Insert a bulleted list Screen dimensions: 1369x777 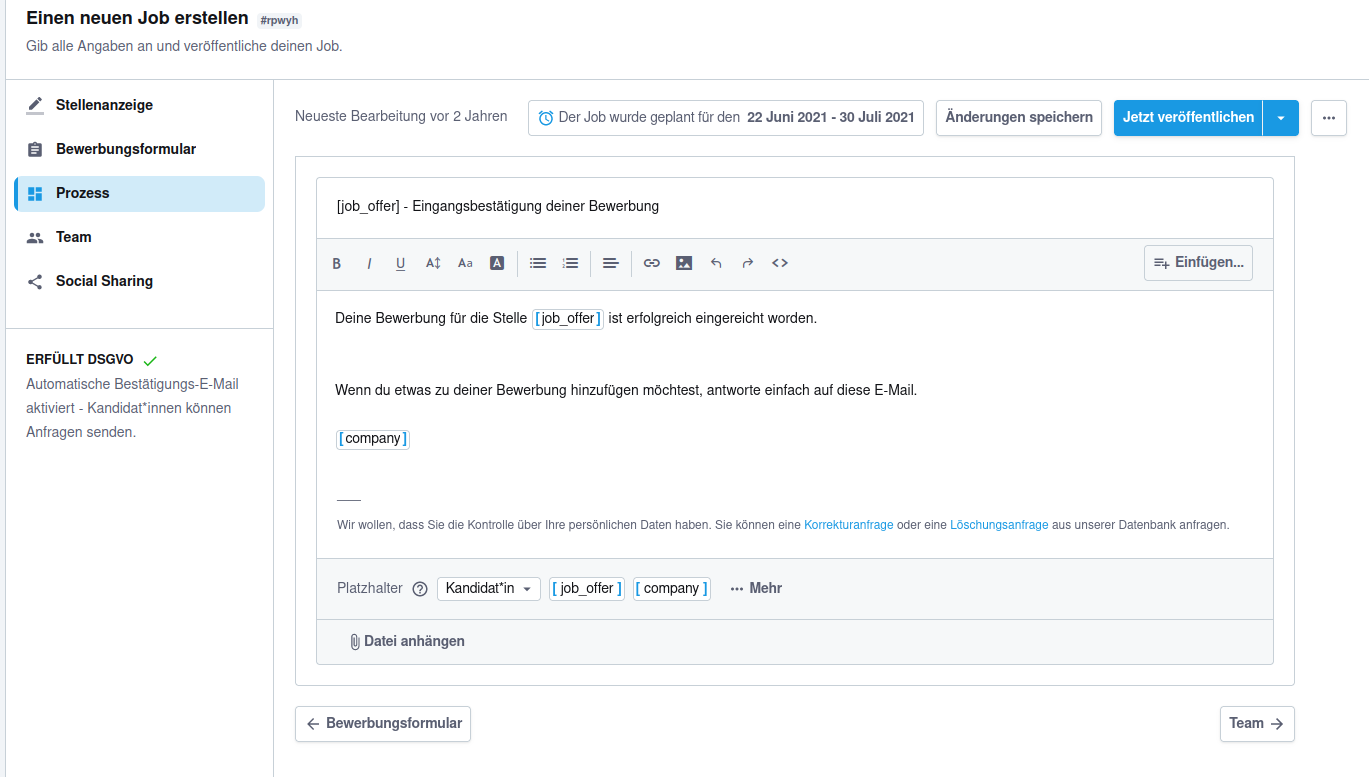coord(537,262)
